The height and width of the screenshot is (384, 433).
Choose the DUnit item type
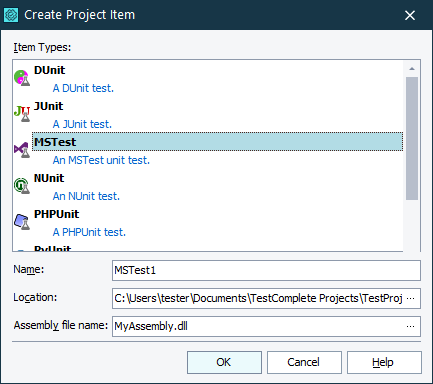click(49, 70)
